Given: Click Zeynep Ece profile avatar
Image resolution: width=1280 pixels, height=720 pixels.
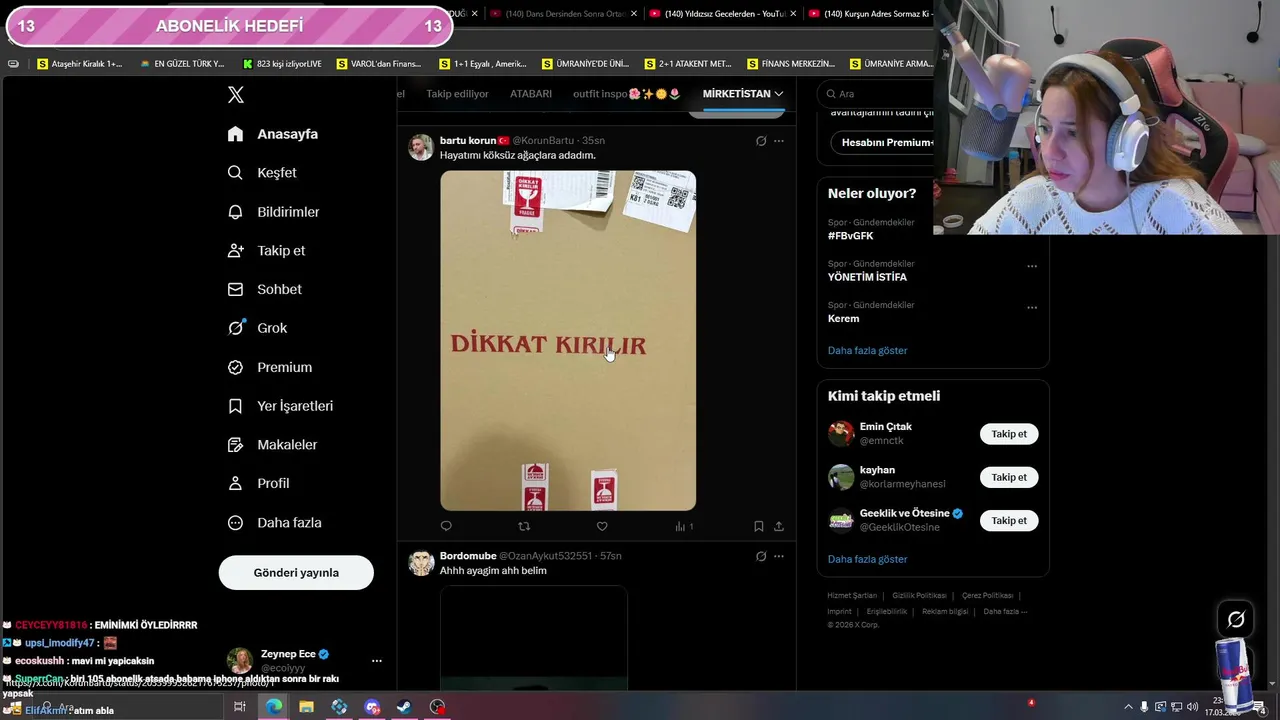Looking at the screenshot, I should click(240, 661).
